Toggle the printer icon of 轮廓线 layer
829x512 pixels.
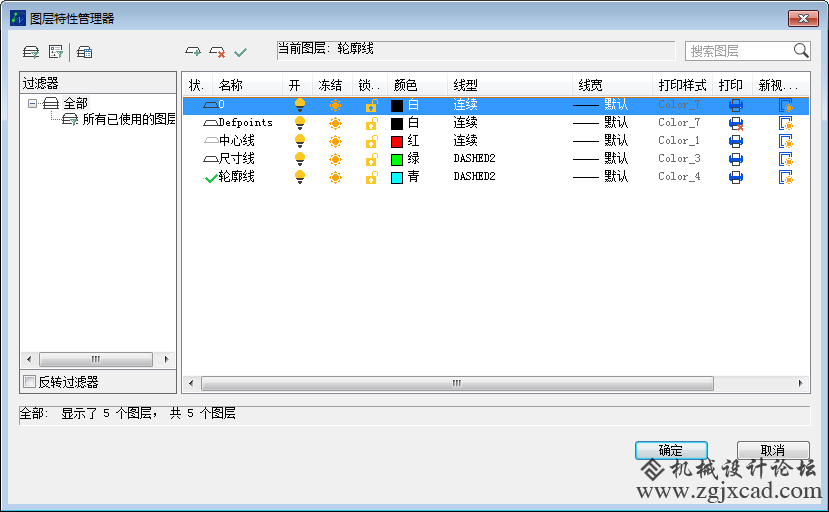735,177
